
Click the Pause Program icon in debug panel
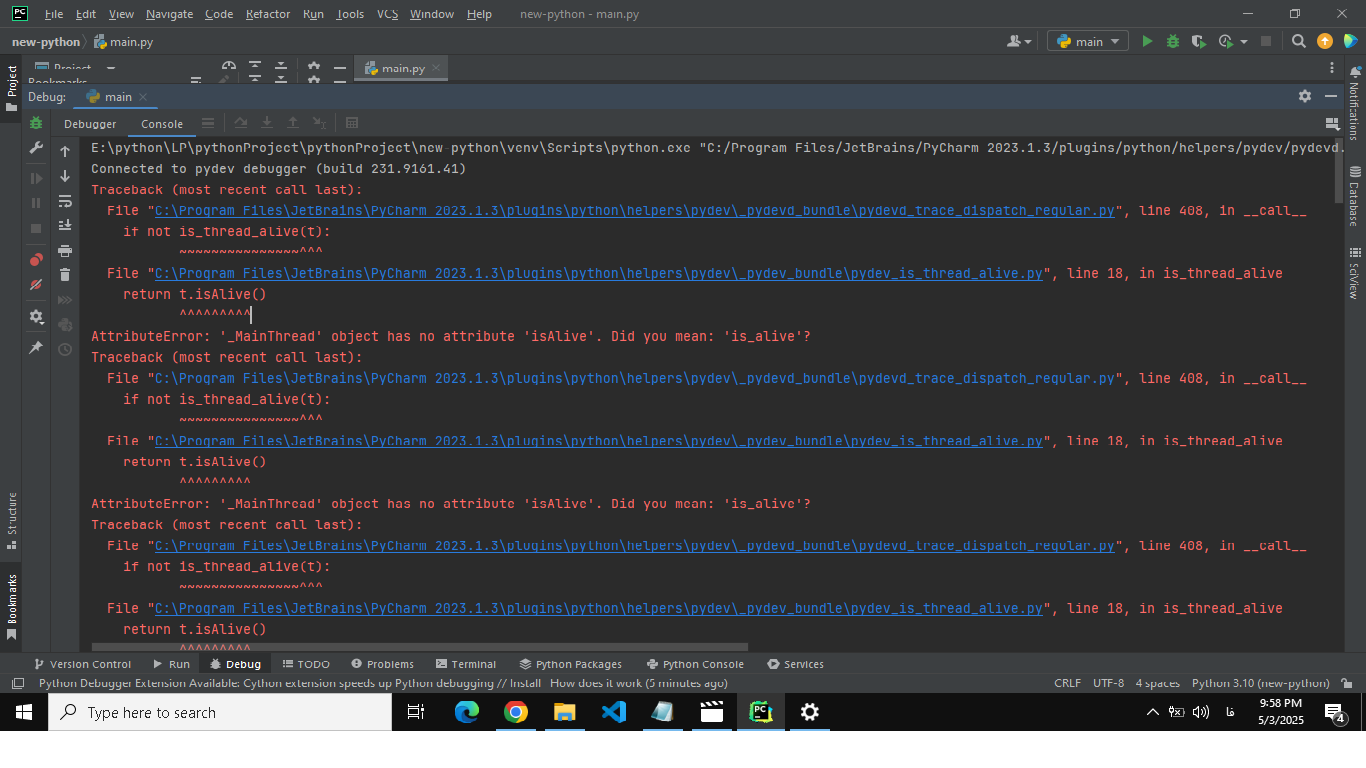pos(36,203)
